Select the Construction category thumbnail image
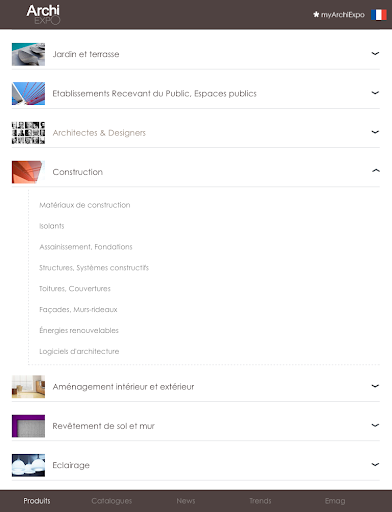392x512 pixels. 28,172
